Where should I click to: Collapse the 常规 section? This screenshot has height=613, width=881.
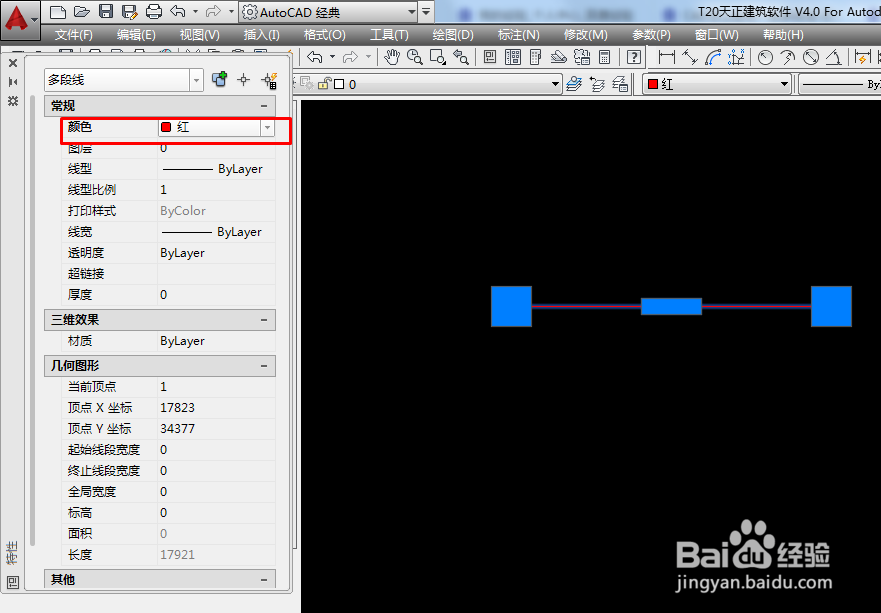coord(264,106)
